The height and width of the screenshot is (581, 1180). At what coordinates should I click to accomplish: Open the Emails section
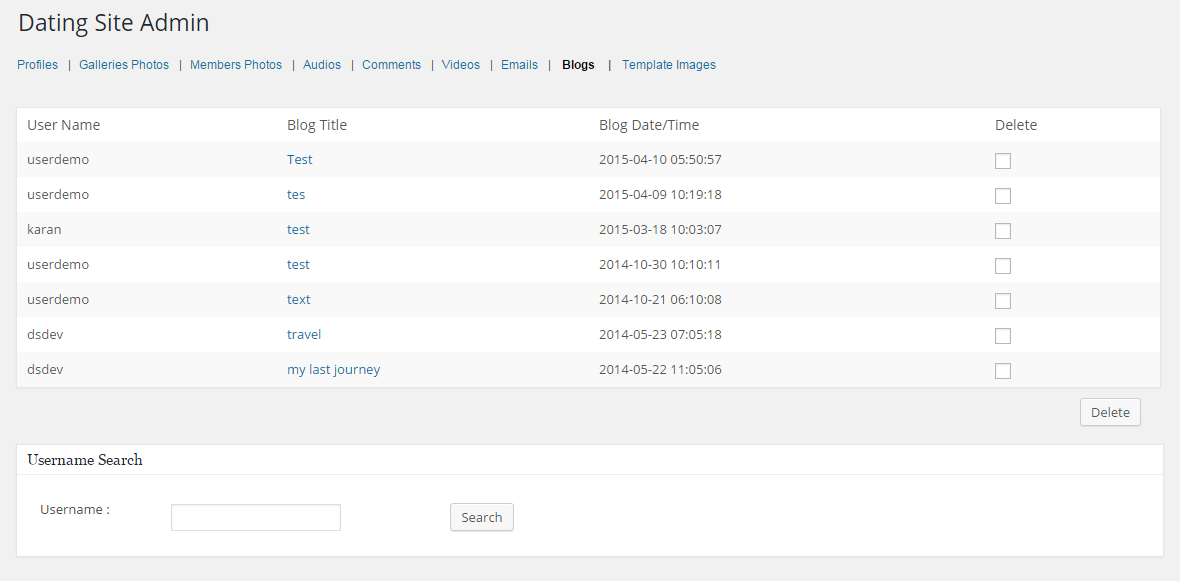click(x=519, y=65)
